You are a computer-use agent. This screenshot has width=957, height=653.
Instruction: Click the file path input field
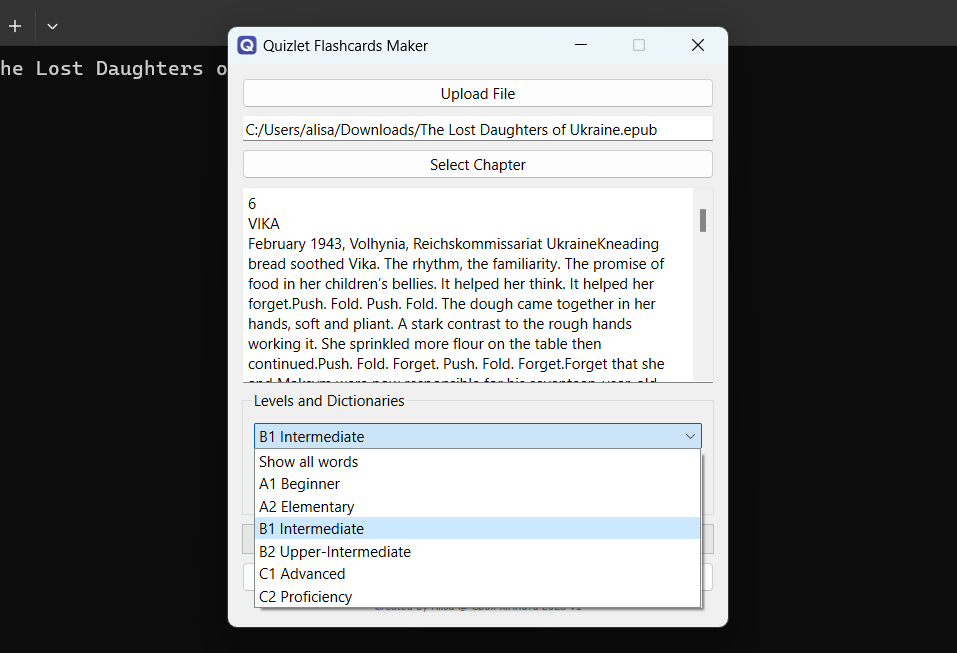pyautogui.click(x=477, y=129)
